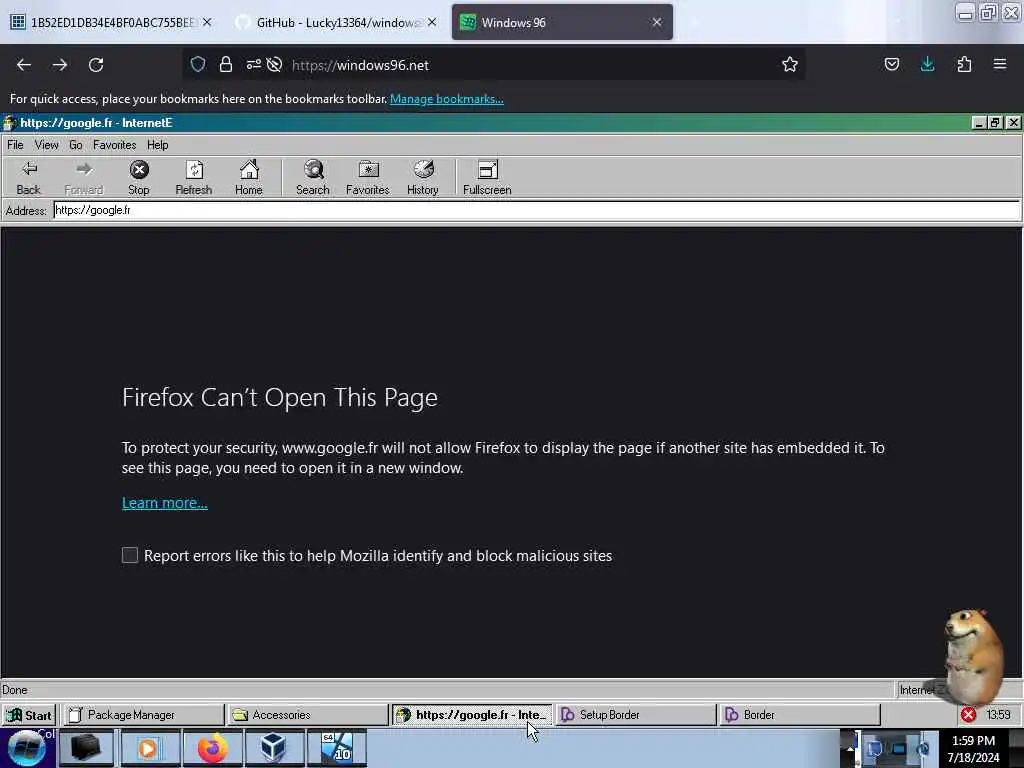Click the Firefox Can't Open This Page heading
The image size is (1024, 768).
coord(280,397)
